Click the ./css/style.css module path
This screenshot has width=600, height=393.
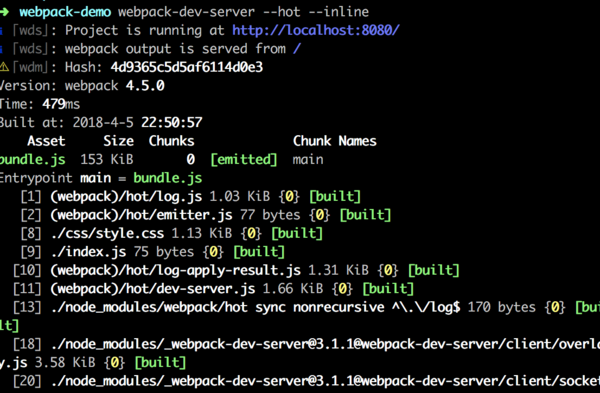pos(107,233)
